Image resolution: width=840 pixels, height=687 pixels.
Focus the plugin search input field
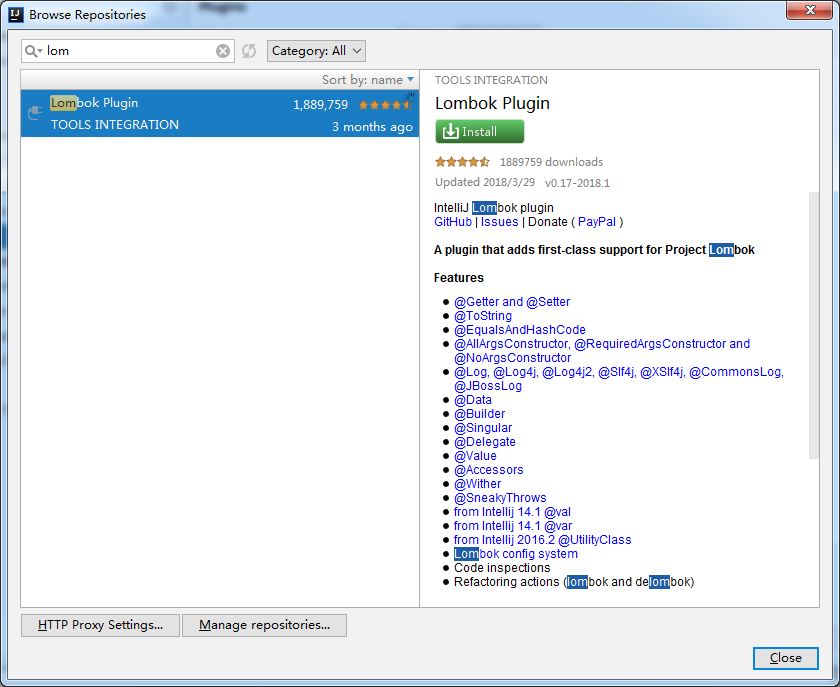click(x=129, y=51)
